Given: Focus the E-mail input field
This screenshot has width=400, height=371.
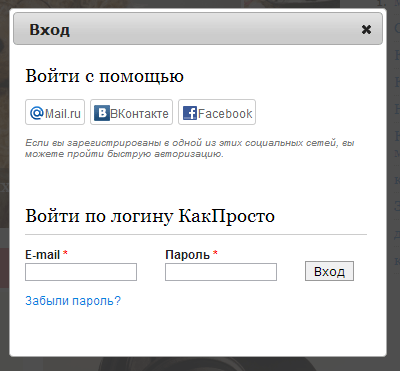Looking at the screenshot, I should pyautogui.click(x=81, y=272).
